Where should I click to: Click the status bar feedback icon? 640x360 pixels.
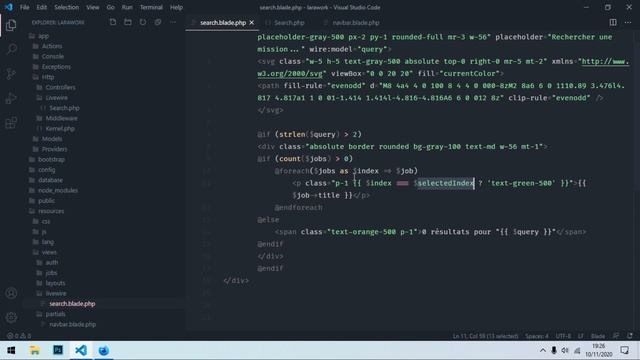point(616,336)
